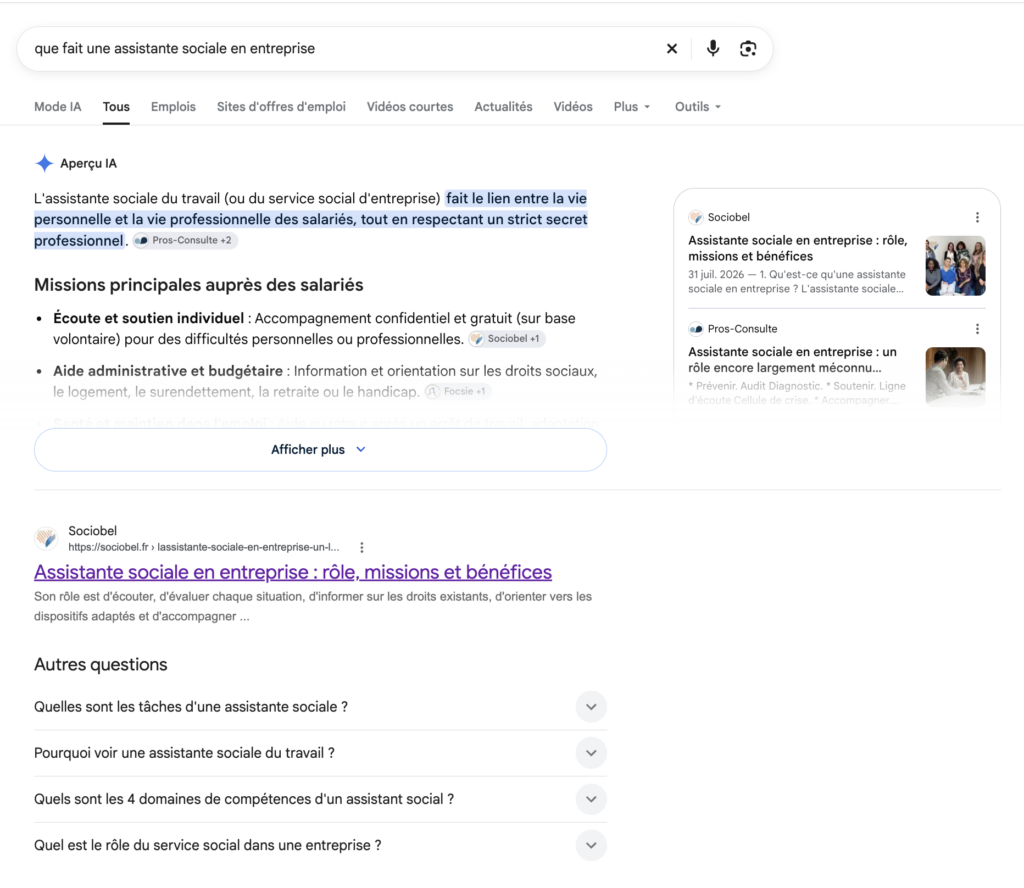Open the 'Assistante sociale en entreprise : rôle, missions et bénéfices' result link
Screen dimensions: 1024x888
pyautogui.click(x=293, y=572)
